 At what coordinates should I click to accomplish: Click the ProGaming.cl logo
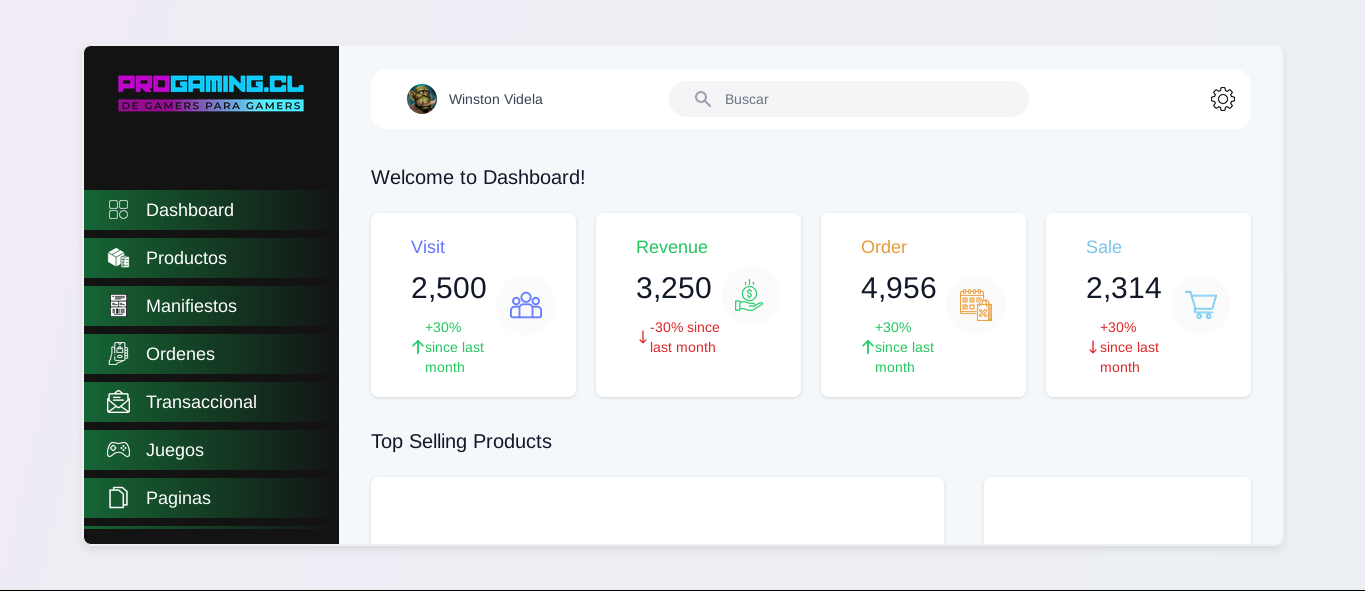click(211, 93)
